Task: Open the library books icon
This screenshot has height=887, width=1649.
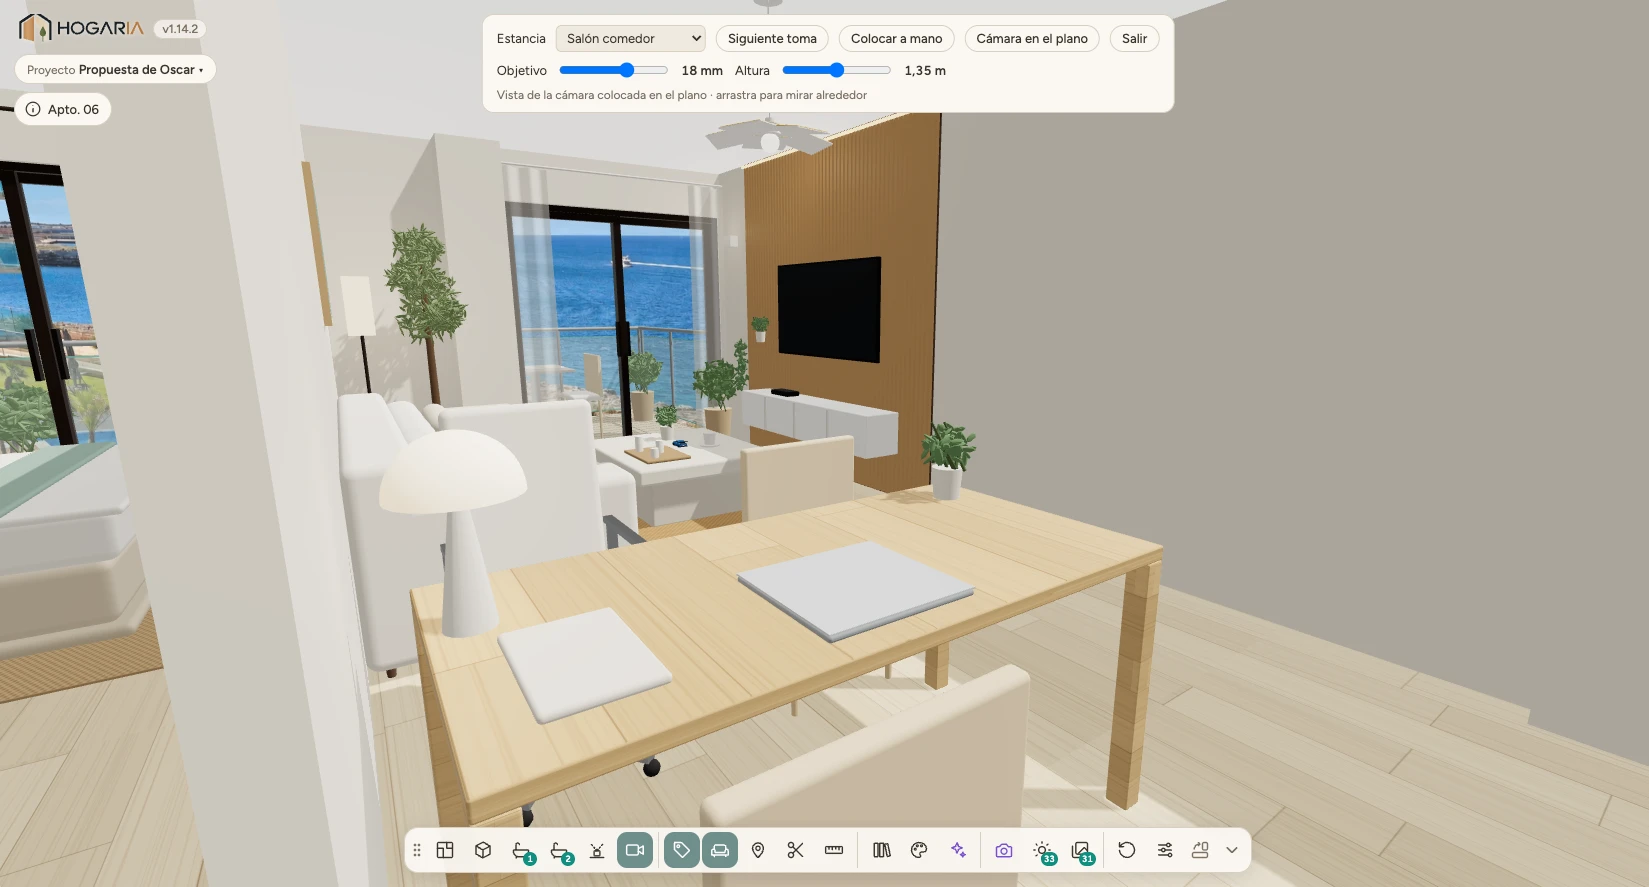Action: 881,850
